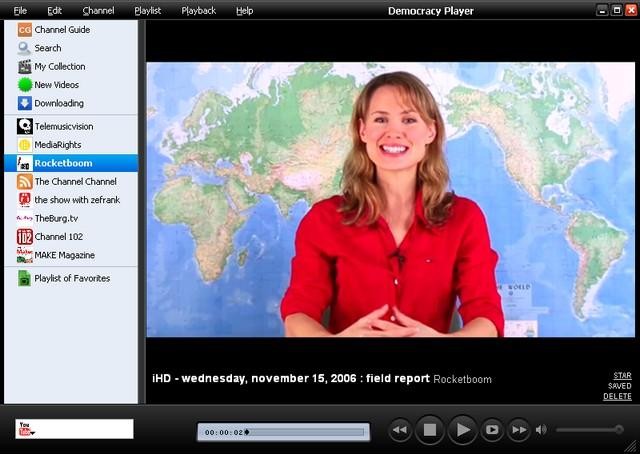
Task: Mute audio using the speaker icon
Action: (x=541, y=430)
